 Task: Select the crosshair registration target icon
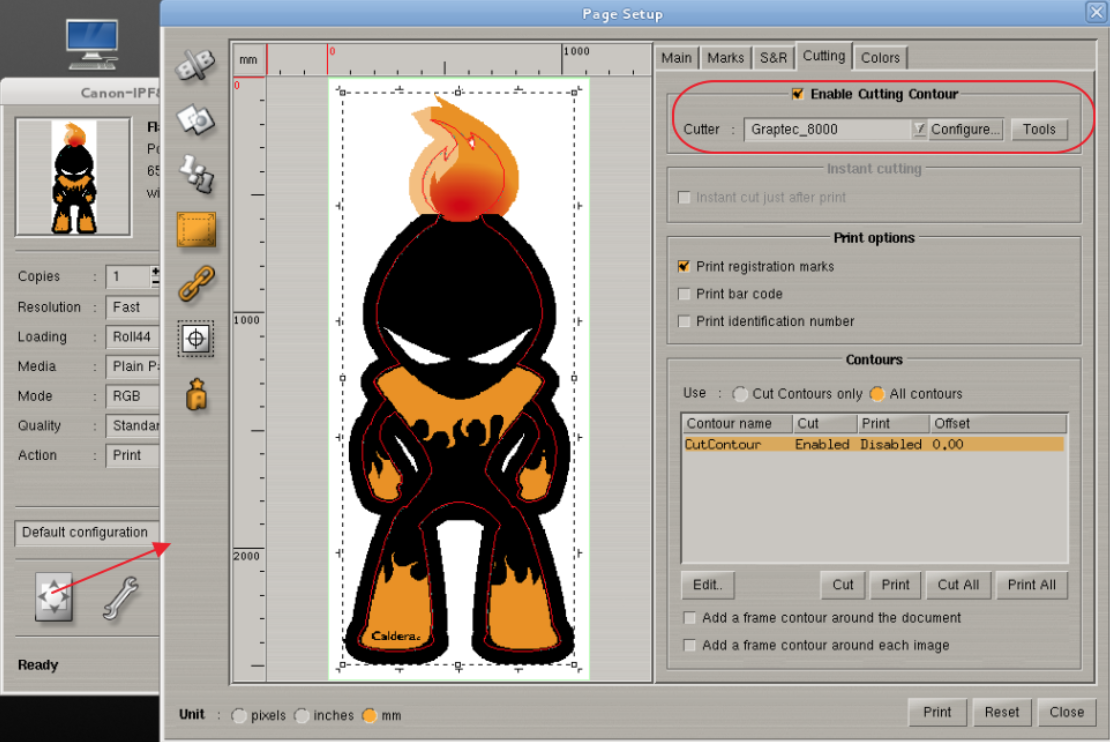[x=196, y=339]
